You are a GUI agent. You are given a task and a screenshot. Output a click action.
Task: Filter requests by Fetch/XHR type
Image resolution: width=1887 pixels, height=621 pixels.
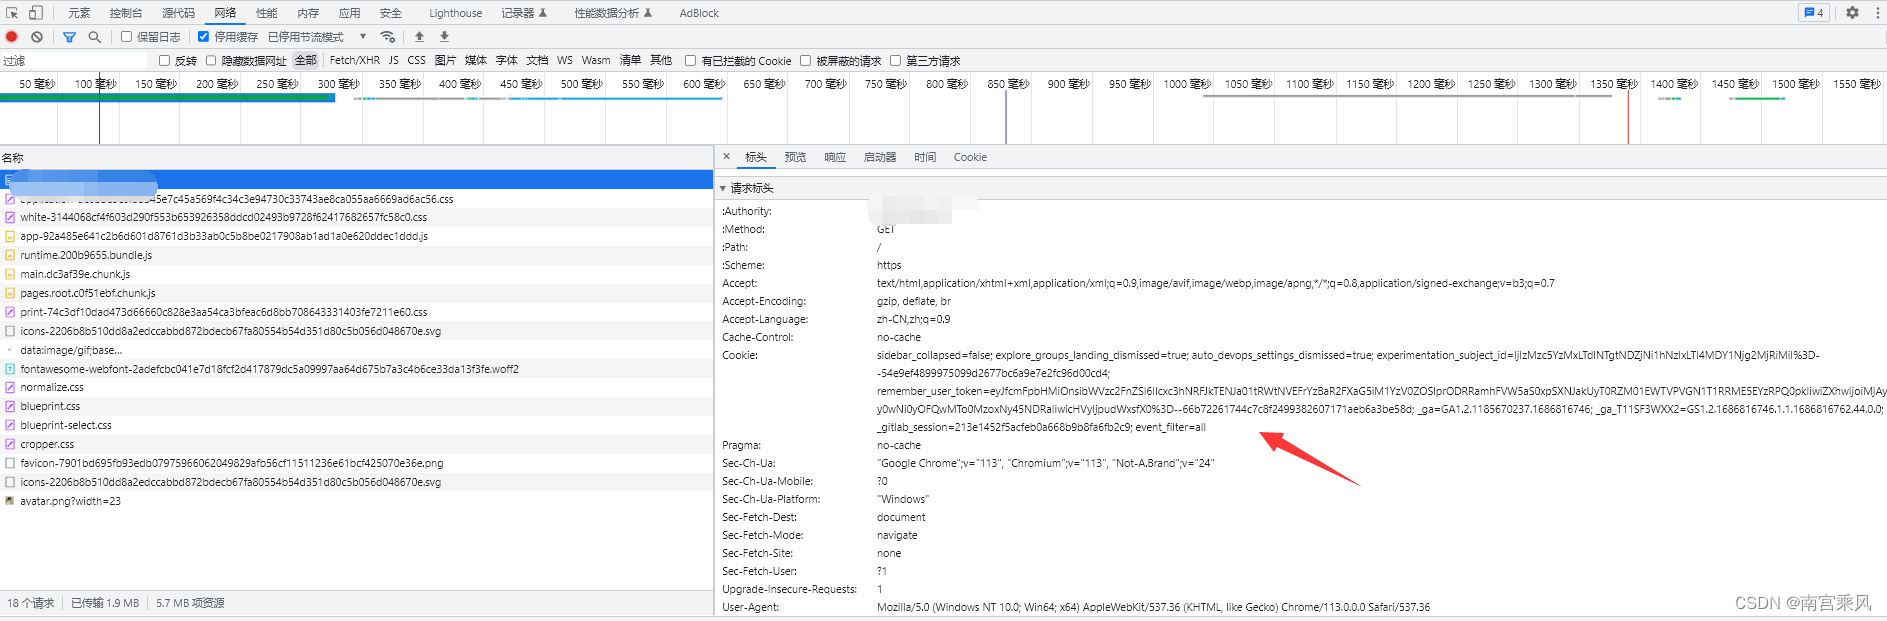click(355, 60)
